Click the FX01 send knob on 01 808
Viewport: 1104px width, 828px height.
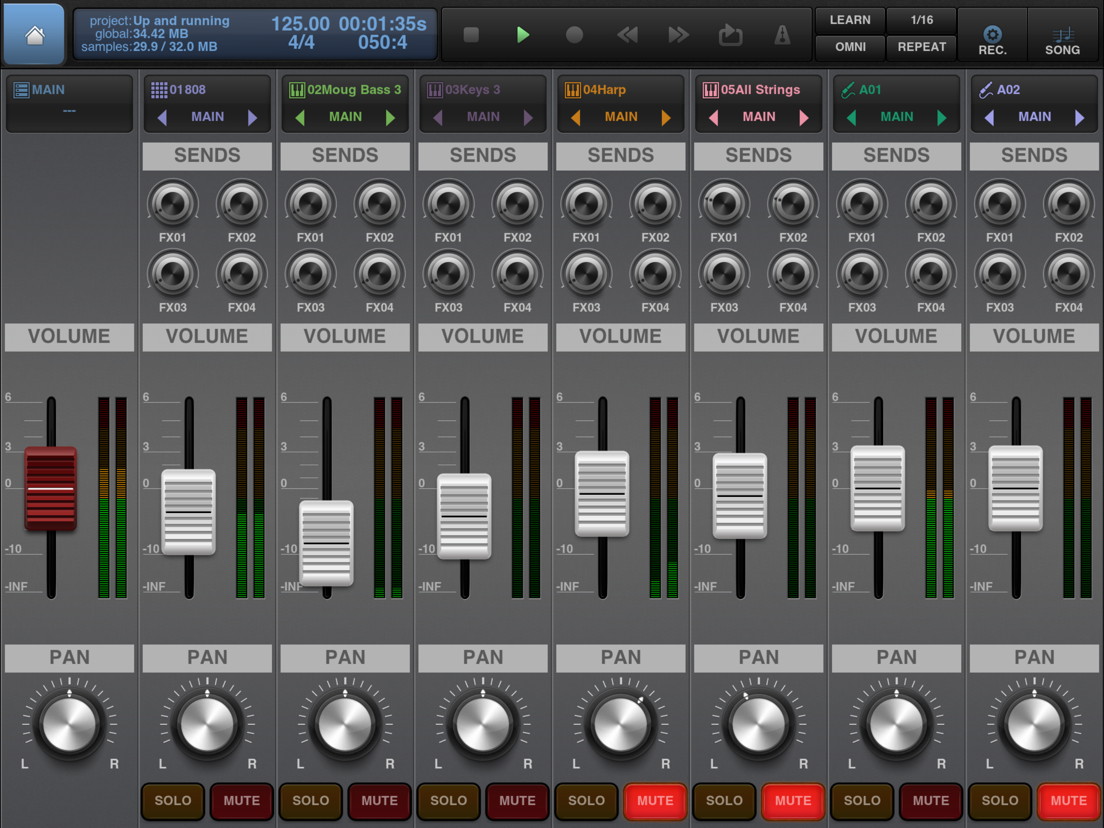point(172,204)
